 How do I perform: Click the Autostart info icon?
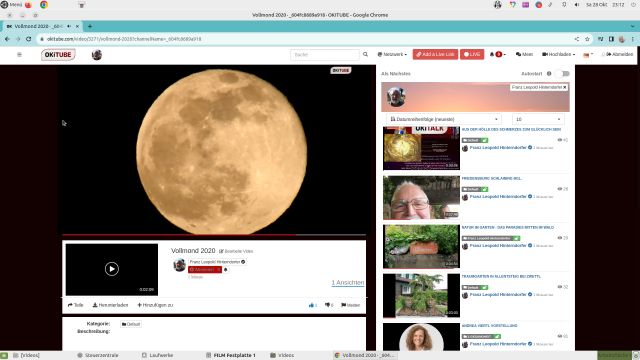pos(549,74)
